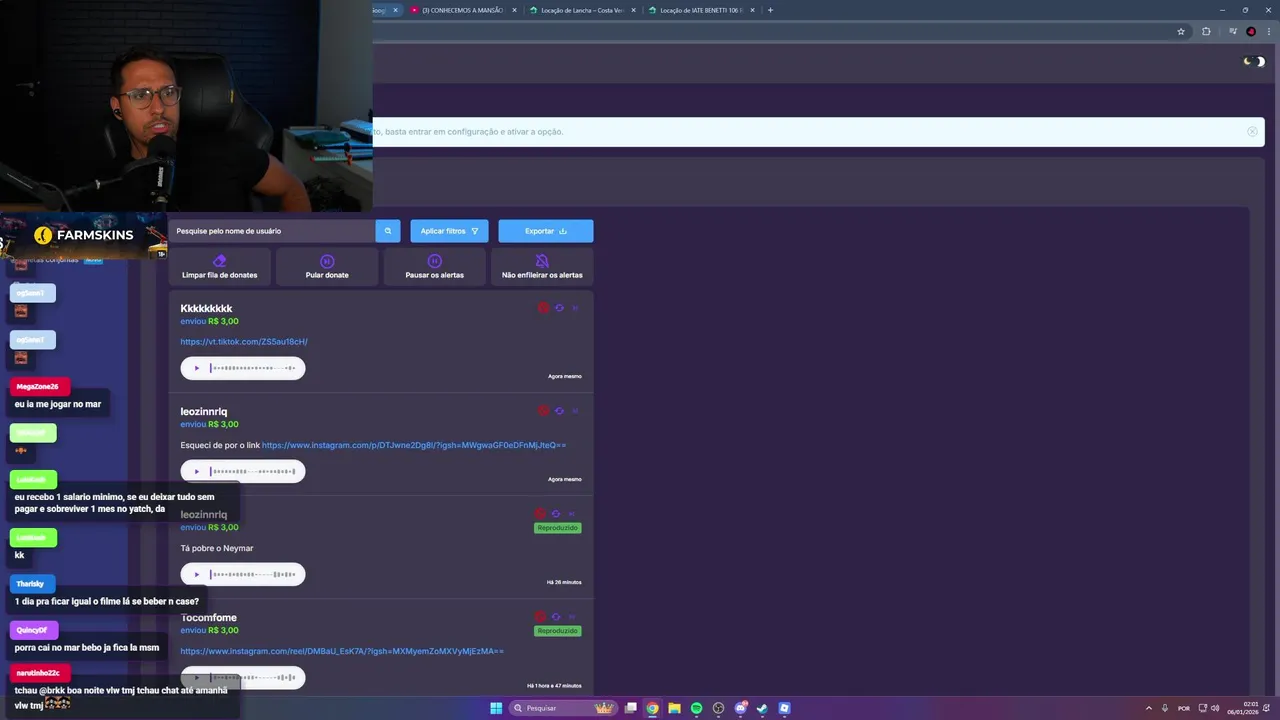Open a new browser tab
The height and width of the screenshot is (720, 1280).
pyautogui.click(x=770, y=10)
